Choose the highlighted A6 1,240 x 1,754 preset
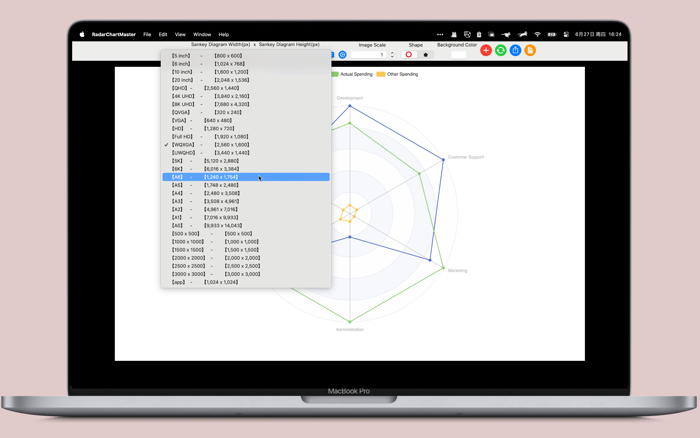Viewport: 700px width, 438px height. click(246, 177)
